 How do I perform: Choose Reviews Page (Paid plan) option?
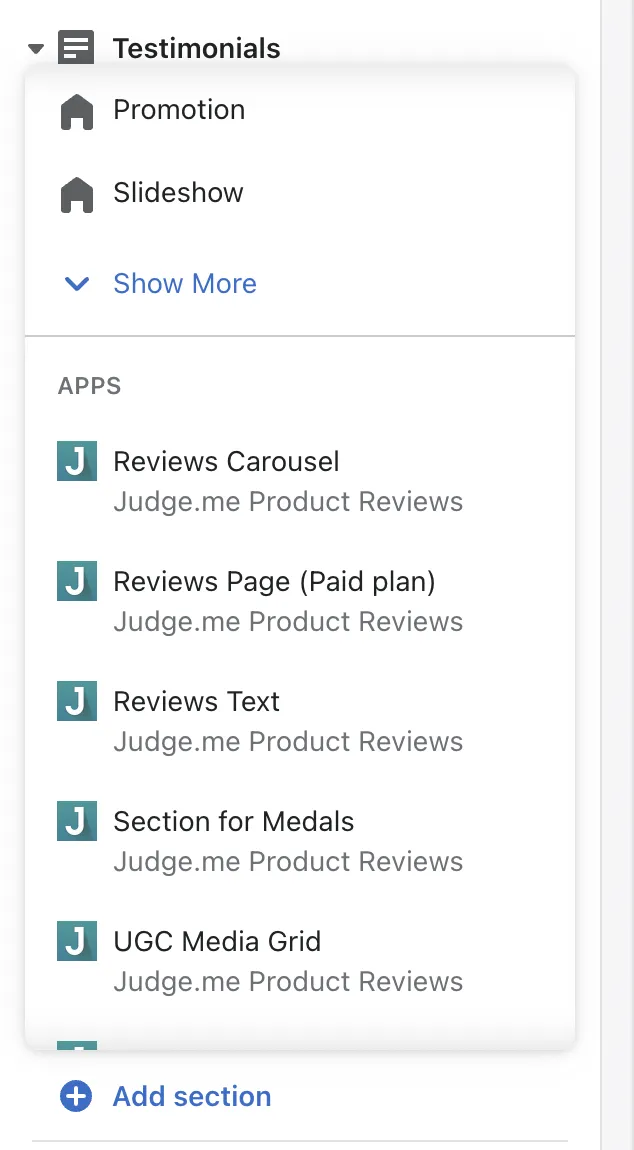coord(300,600)
